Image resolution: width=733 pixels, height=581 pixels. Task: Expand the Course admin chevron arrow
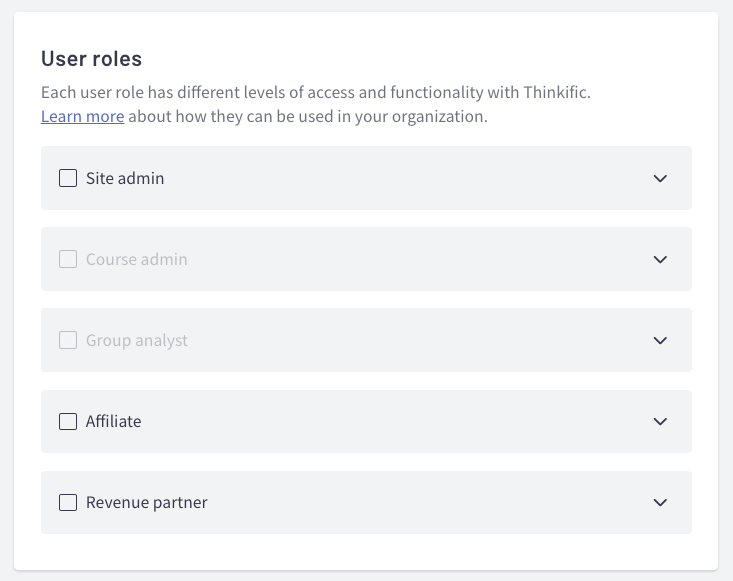(x=660, y=259)
